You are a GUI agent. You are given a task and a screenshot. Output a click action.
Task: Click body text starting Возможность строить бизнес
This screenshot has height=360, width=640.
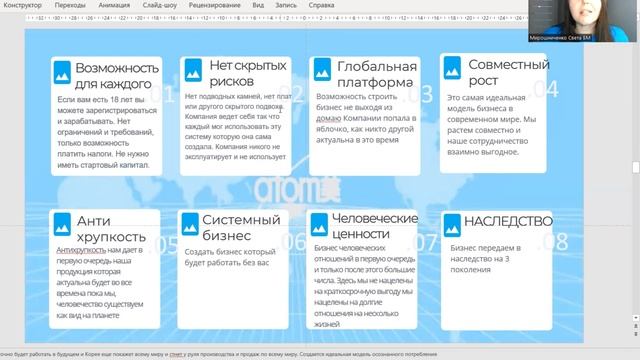[366, 118]
